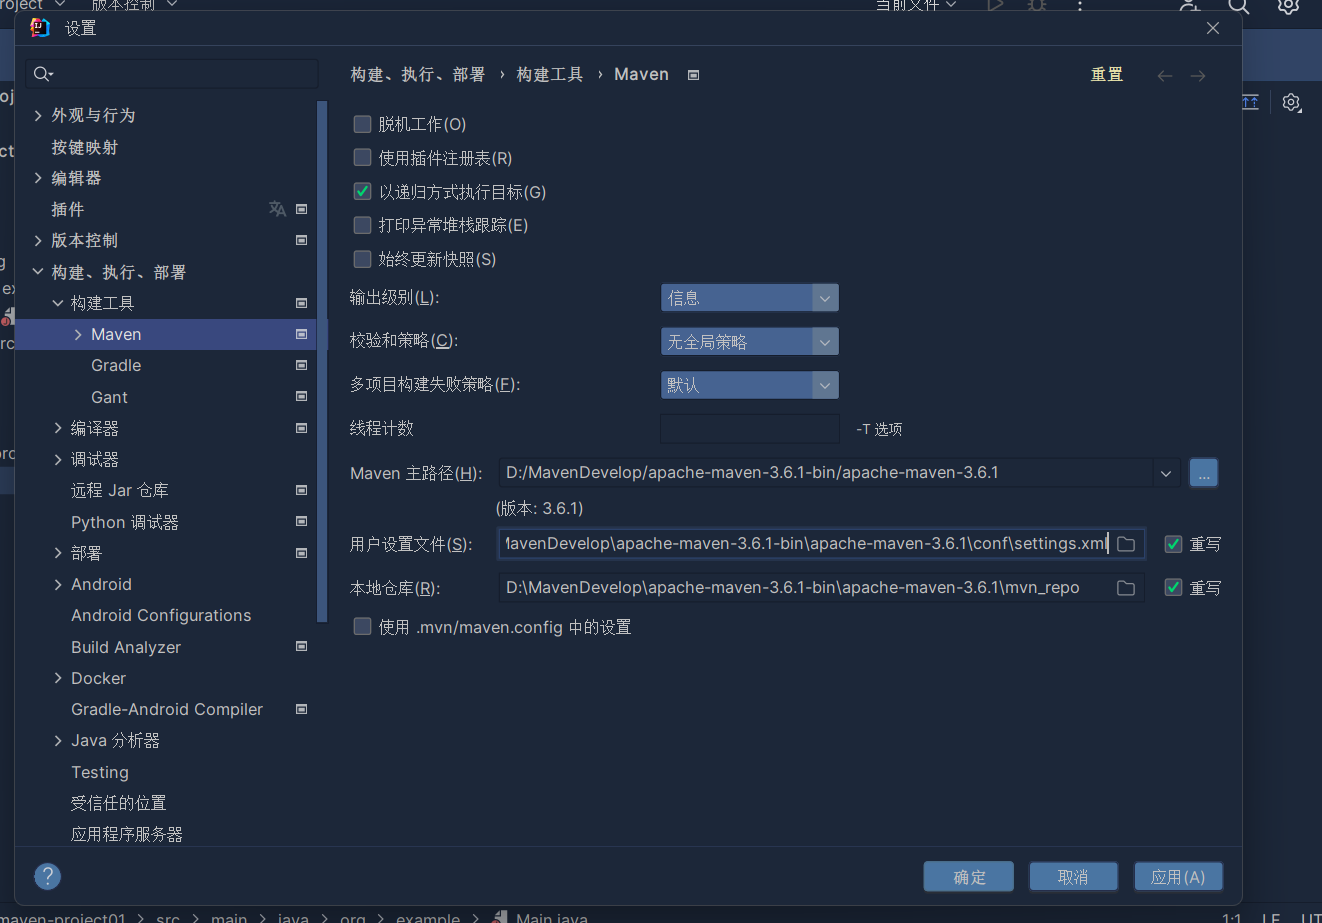
Task: Uncheck 以递归方式执行目标(G)
Action: coord(362,191)
